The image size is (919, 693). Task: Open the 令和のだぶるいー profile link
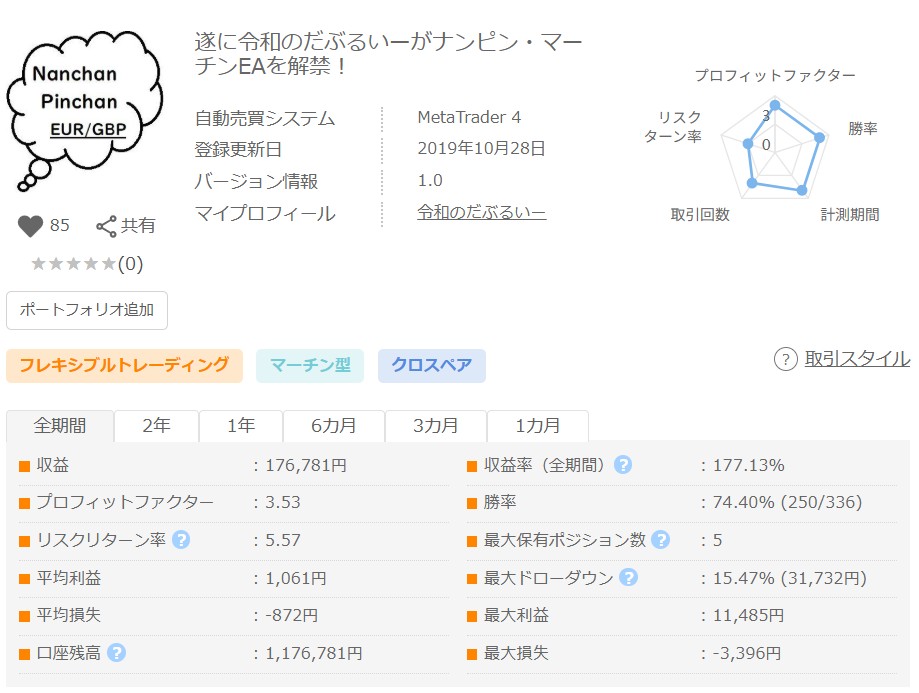pyautogui.click(x=481, y=213)
